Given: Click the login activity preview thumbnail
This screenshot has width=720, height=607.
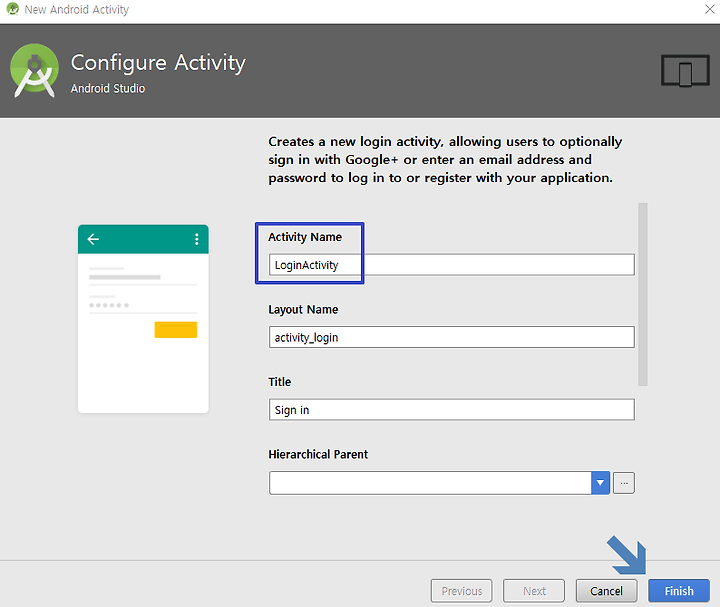Looking at the screenshot, I should click(143, 319).
